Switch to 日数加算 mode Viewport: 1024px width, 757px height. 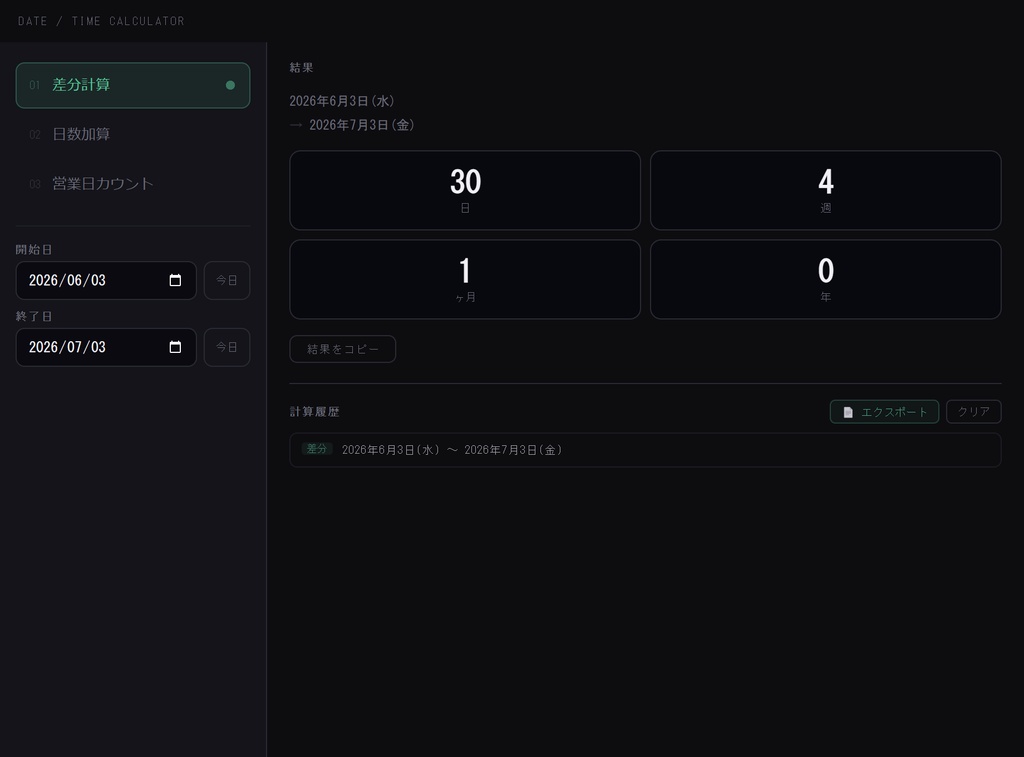pyautogui.click(x=133, y=135)
